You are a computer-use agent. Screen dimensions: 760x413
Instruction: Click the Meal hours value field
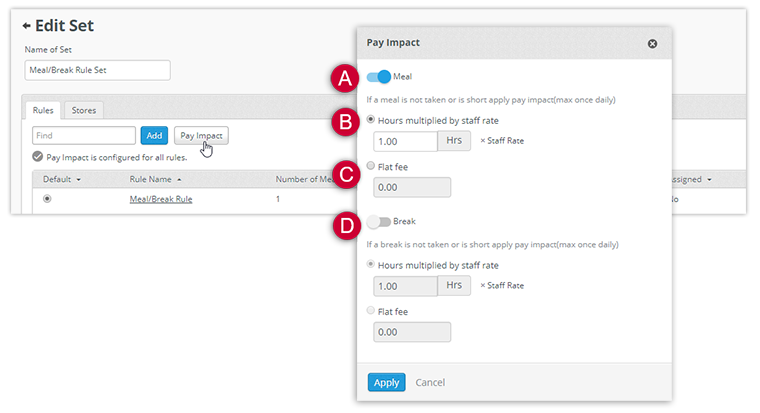point(404,142)
